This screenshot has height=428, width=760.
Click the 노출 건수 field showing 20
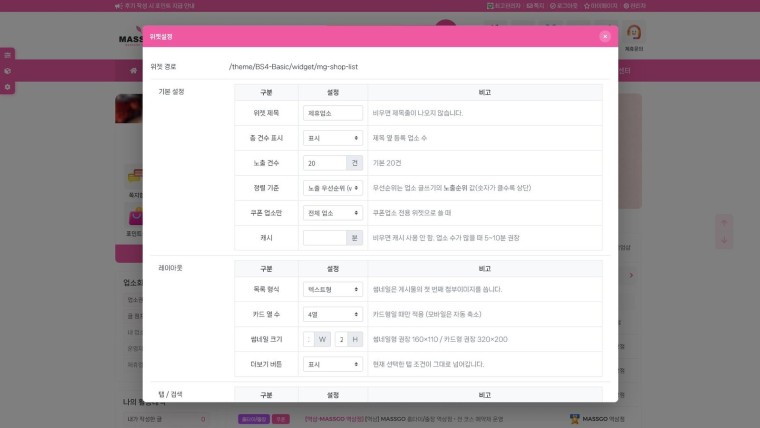point(325,163)
